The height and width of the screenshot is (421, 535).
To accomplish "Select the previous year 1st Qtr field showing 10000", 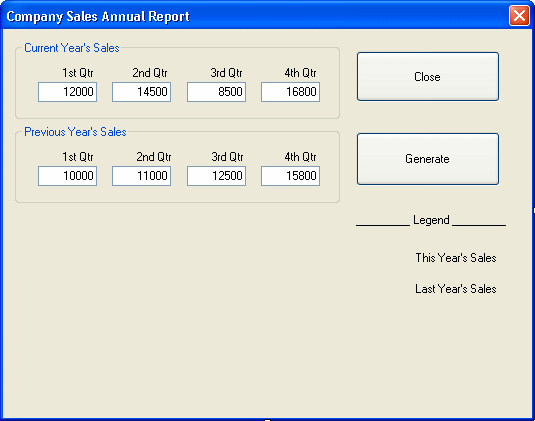I will [68, 176].
